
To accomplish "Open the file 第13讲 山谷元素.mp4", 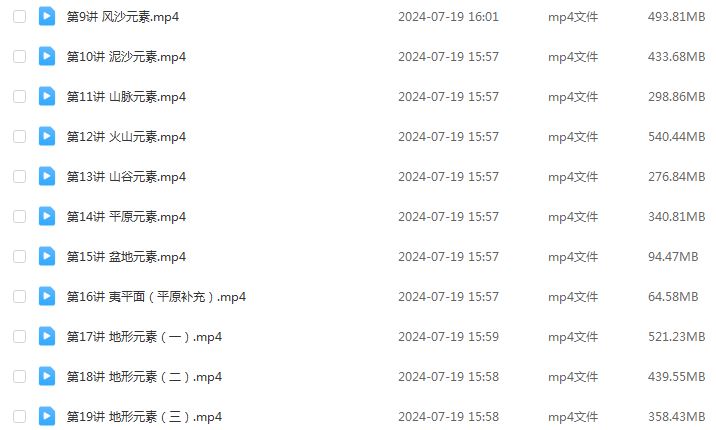I will coord(126,177).
